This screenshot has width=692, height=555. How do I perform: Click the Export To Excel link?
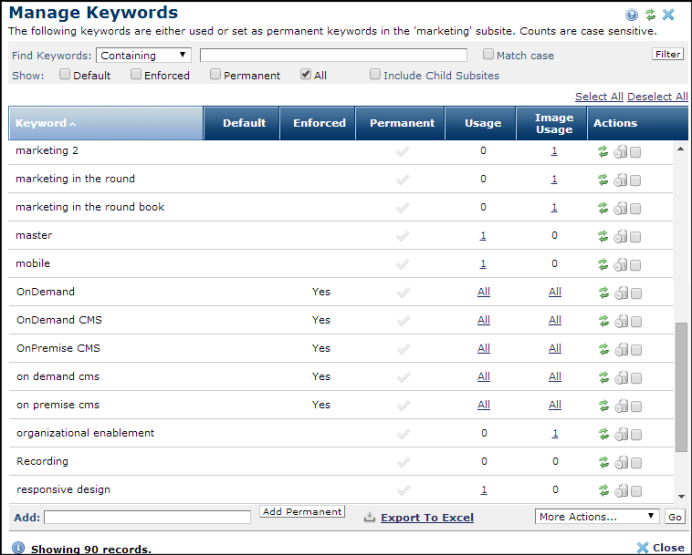tap(427, 518)
